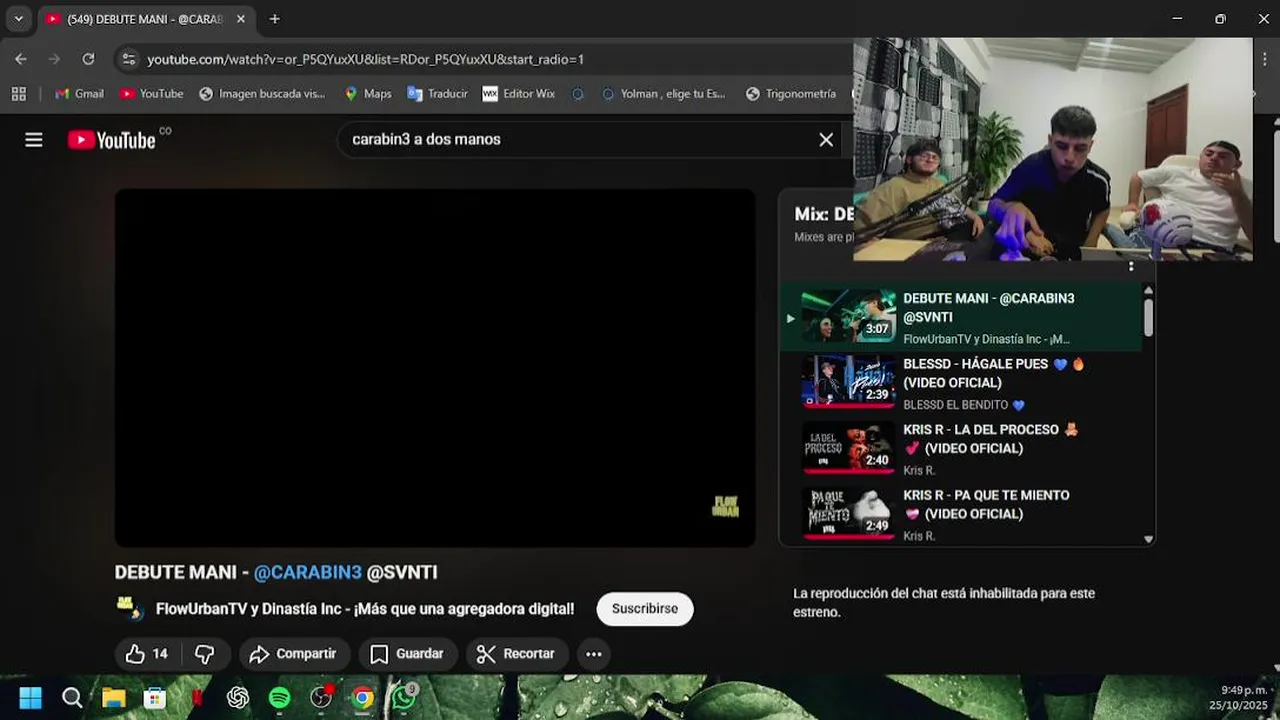Go back with the browser back arrow
Screen dimensions: 1280x720
point(21,59)
